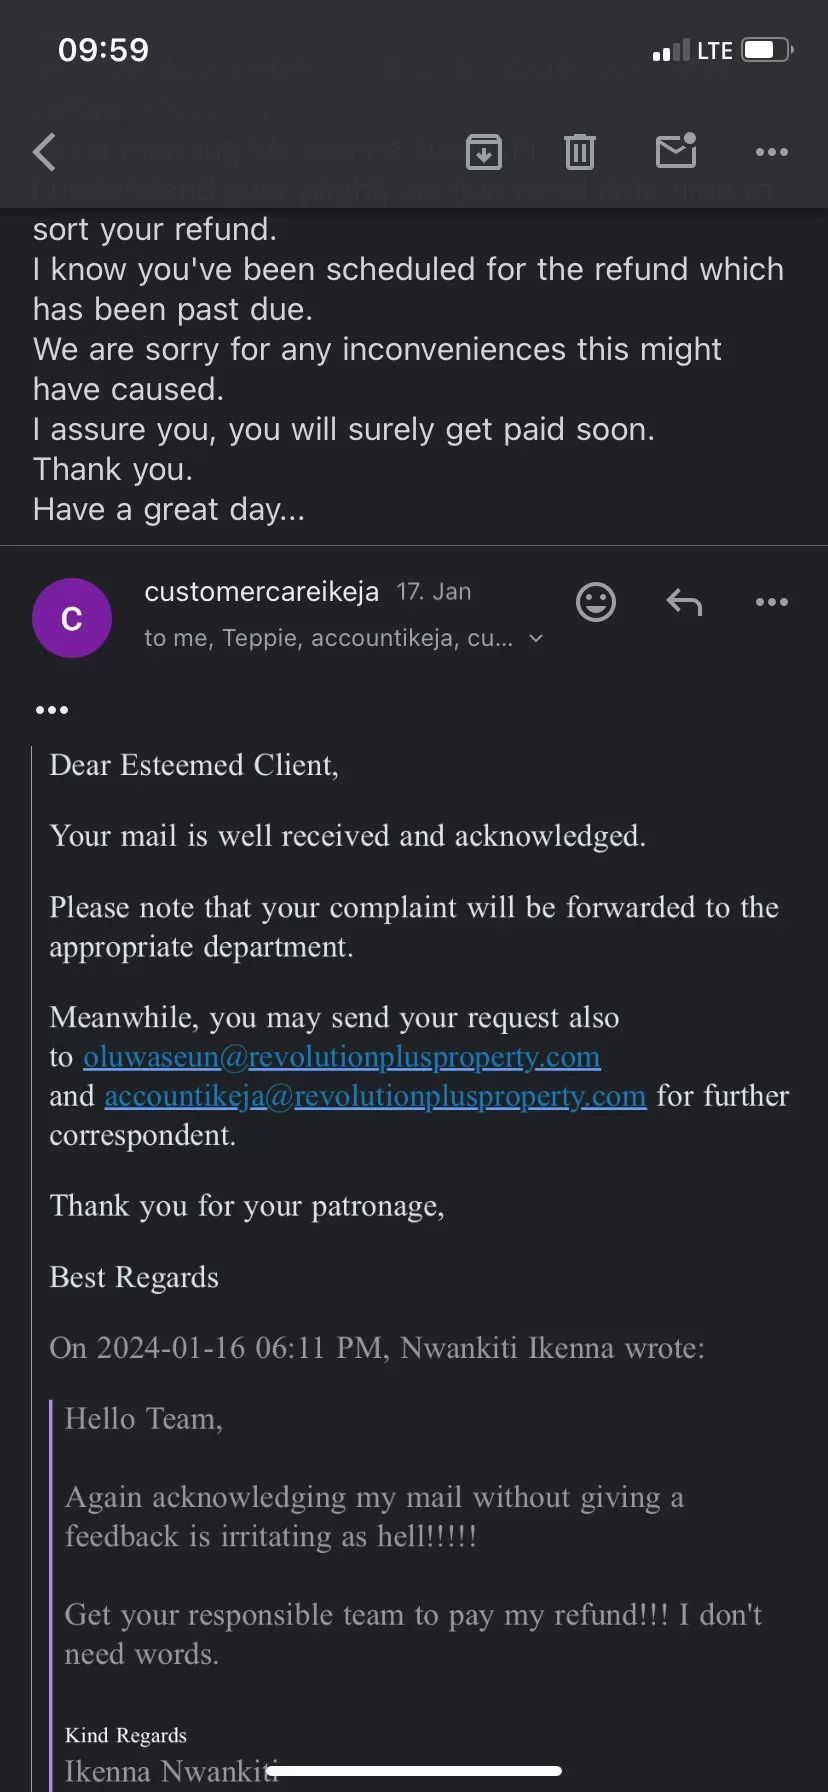The image size is (828, 1792).
Task: Reply to customercareikeja message
Action: point(684,602)
